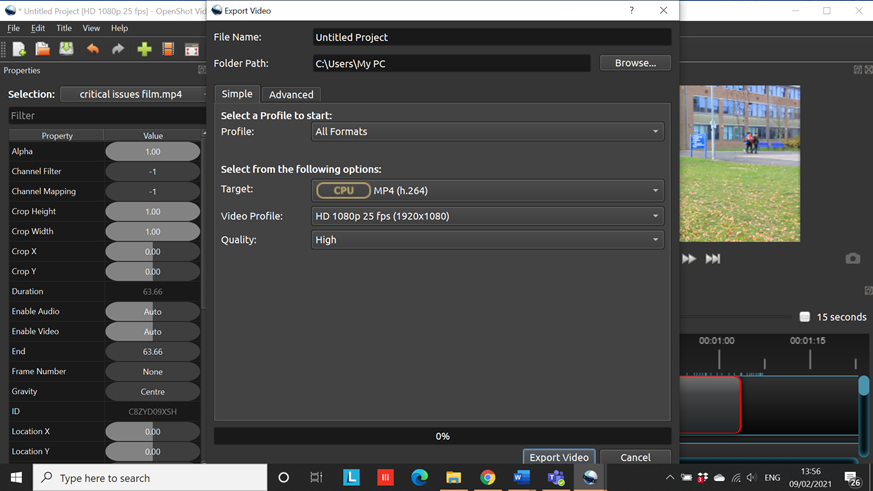Screen dimensions: 873x491
Task: Open Microsoft Word from taskbar
Action: tap(522, 478)
